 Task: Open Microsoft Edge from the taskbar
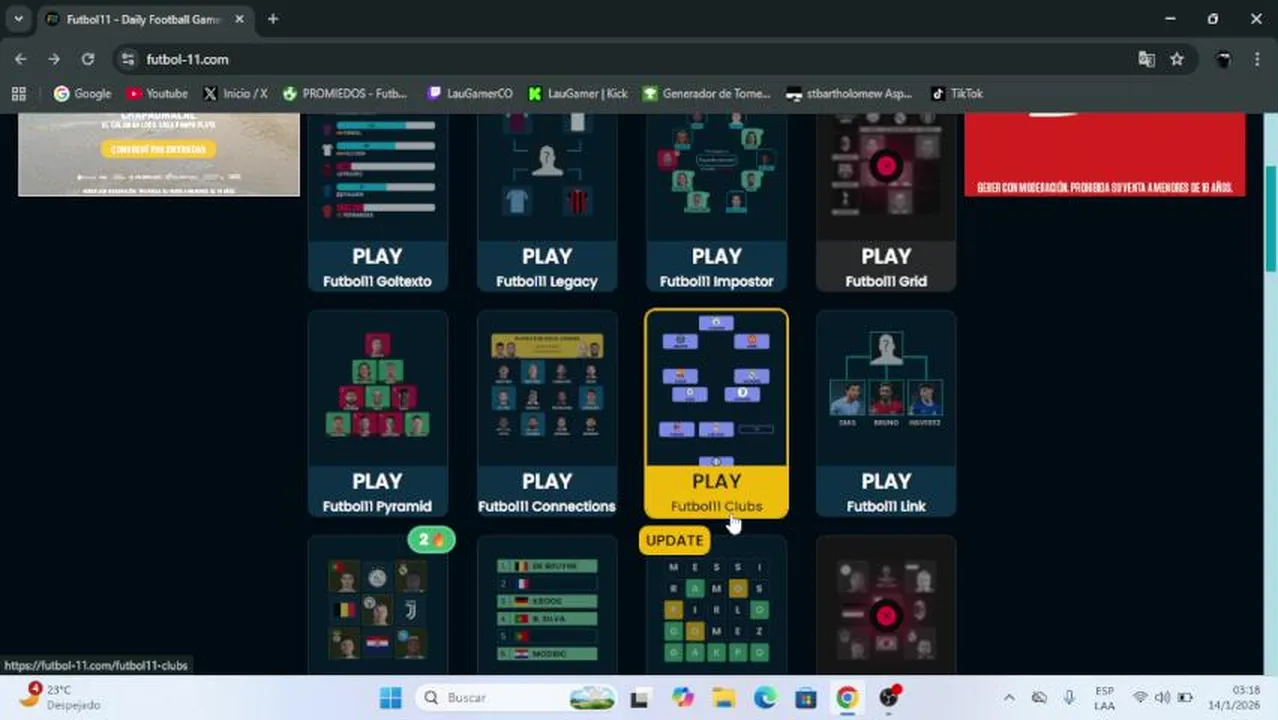click(764, 698)
